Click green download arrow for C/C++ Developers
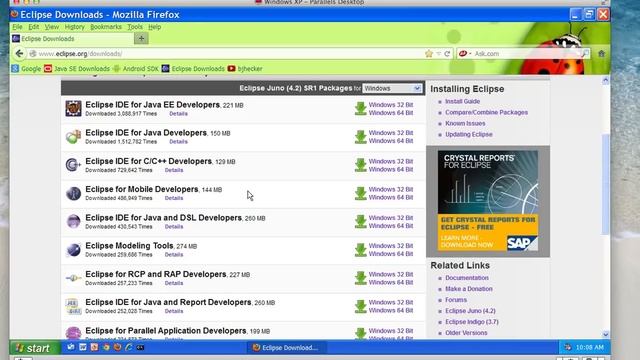This screenshot has height=360, width=640. [x=360, y=165]
